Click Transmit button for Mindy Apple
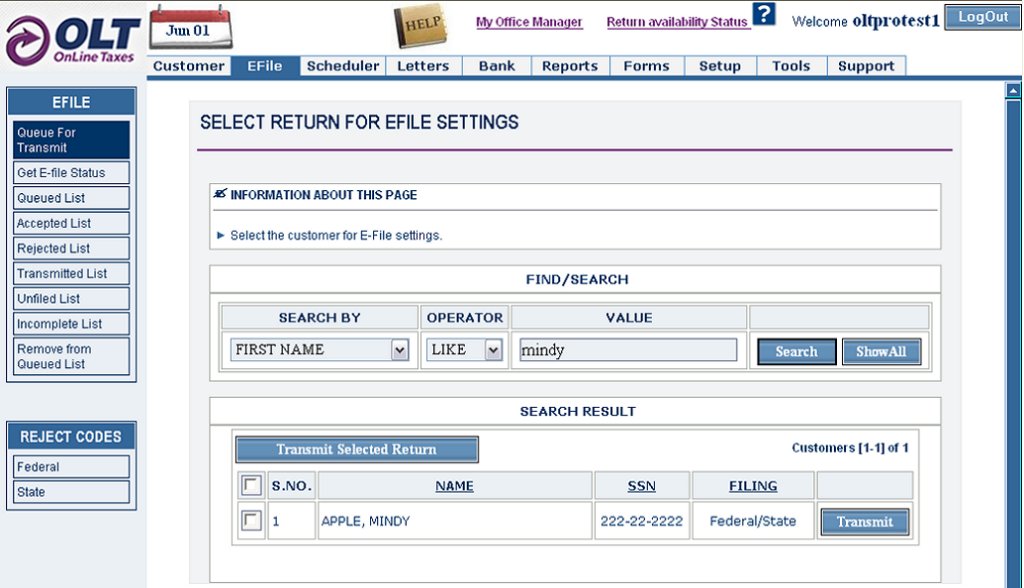The image size is (1024, 588). 865,522
